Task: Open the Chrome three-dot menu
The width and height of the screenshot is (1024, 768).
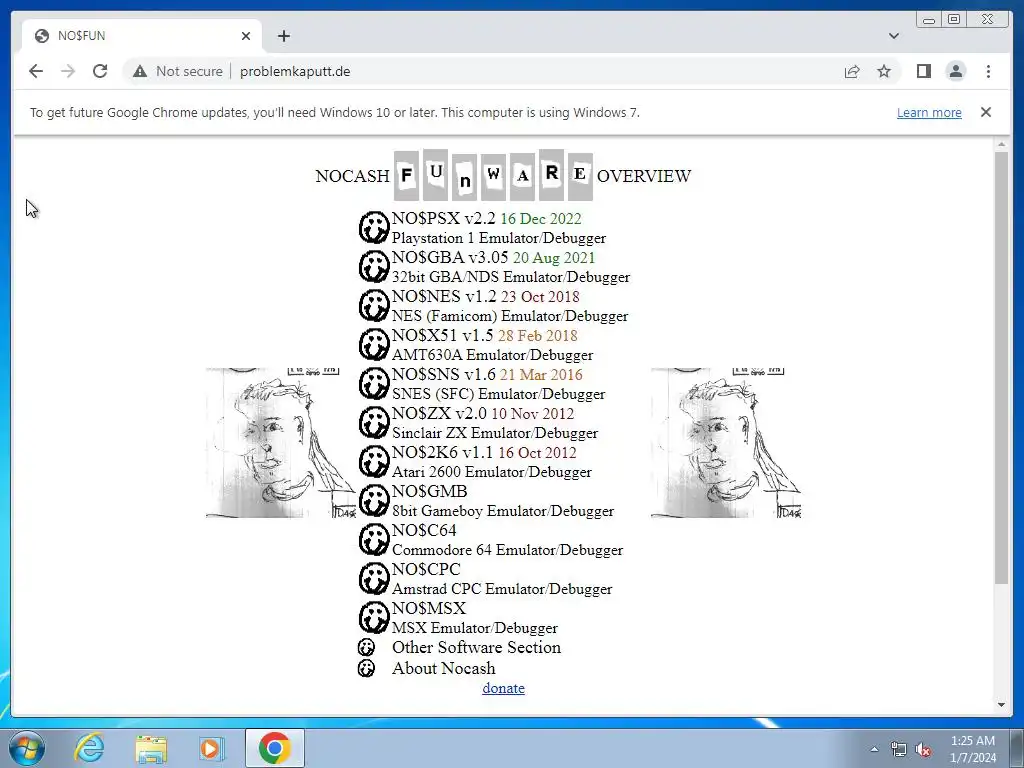Action: click(988, 71)
